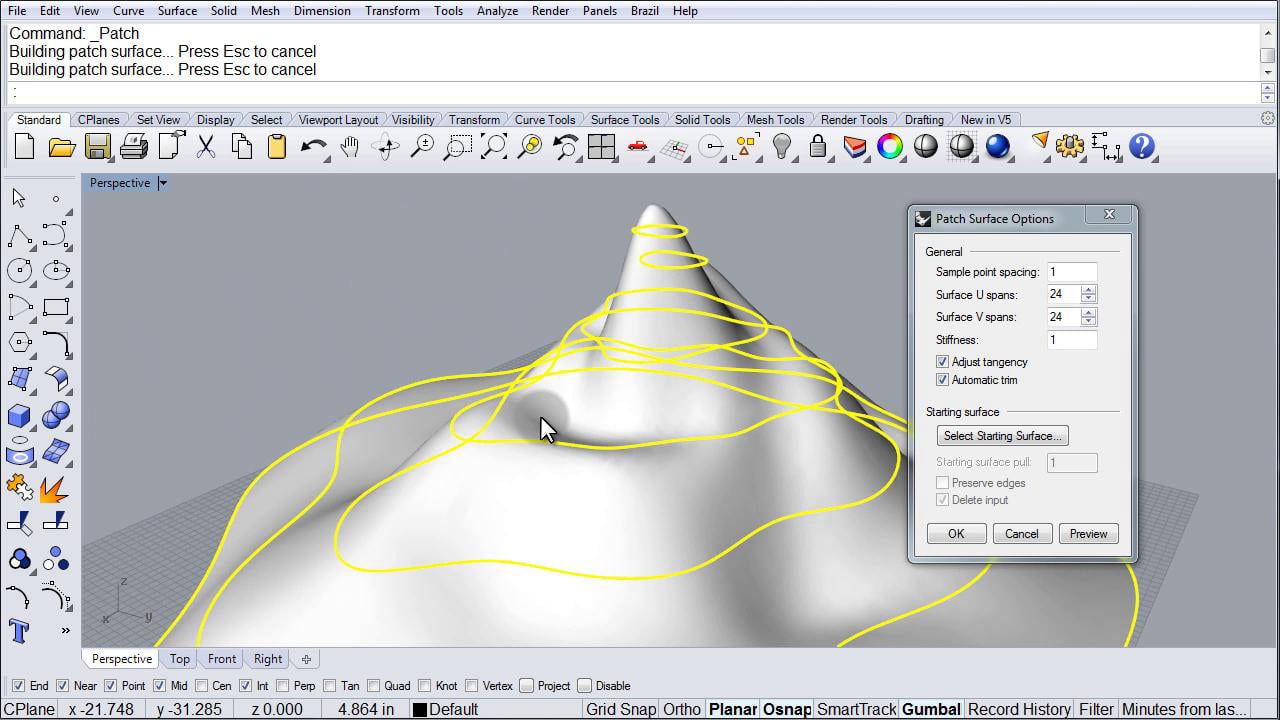
Task: Select the Rectangle tool in sidebar
Action: click(x=56, y=307)
